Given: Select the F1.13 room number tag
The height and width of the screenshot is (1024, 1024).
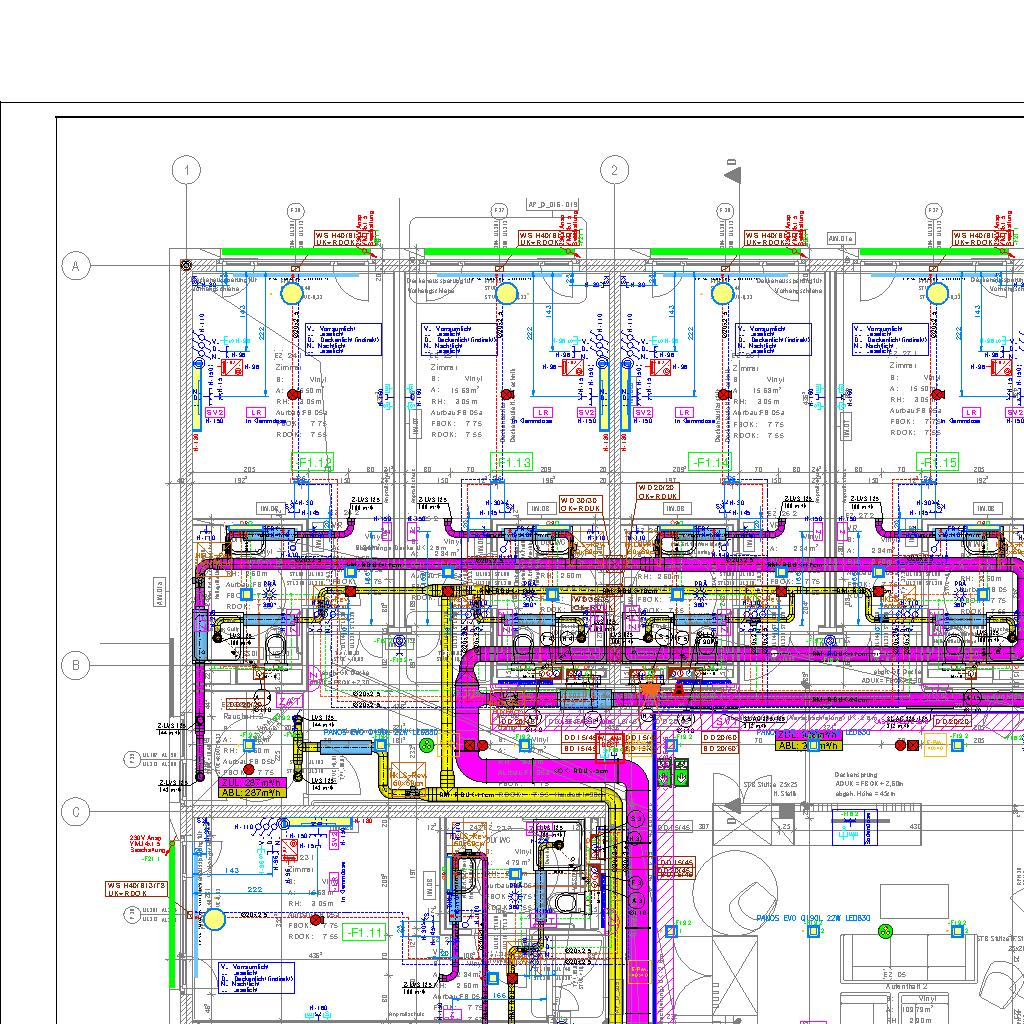Looking at the screenshot, I should click(x=512, y=463).
